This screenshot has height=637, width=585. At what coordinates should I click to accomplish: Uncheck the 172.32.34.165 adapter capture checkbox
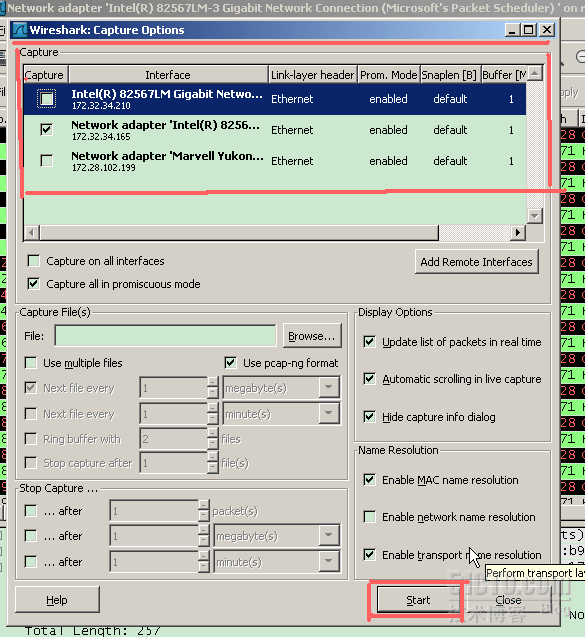coord(47,130)
